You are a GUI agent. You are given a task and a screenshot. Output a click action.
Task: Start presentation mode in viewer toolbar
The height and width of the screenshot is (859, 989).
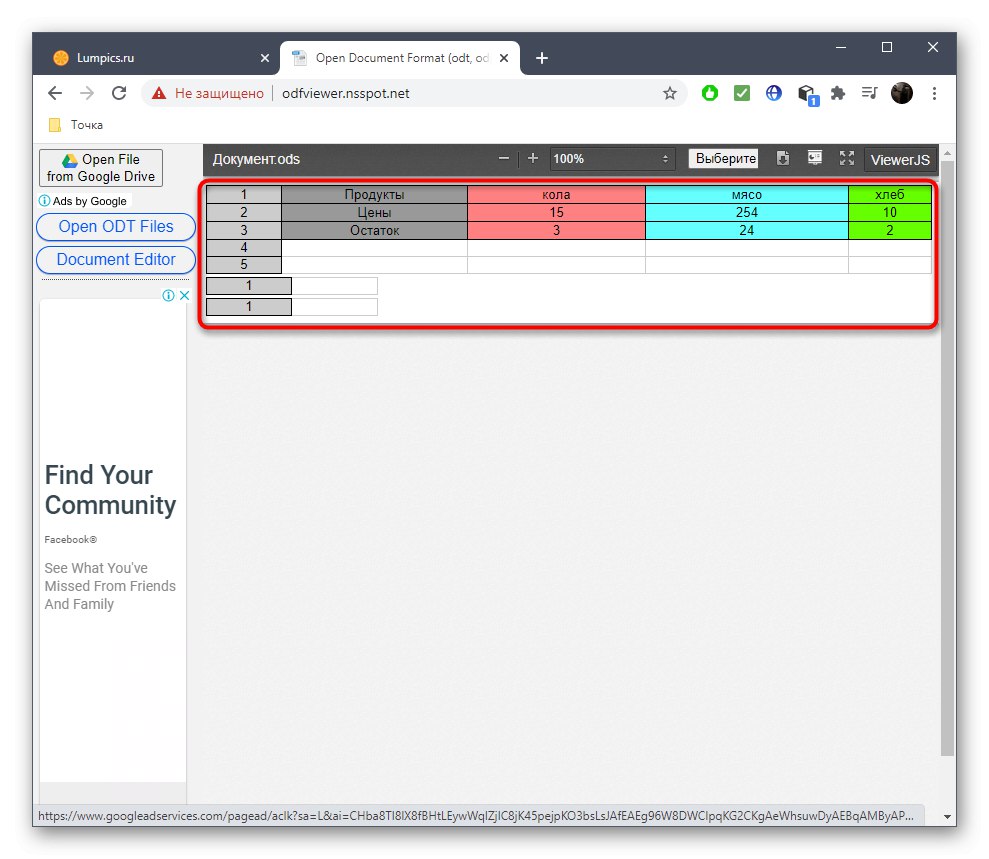point(815,158)
